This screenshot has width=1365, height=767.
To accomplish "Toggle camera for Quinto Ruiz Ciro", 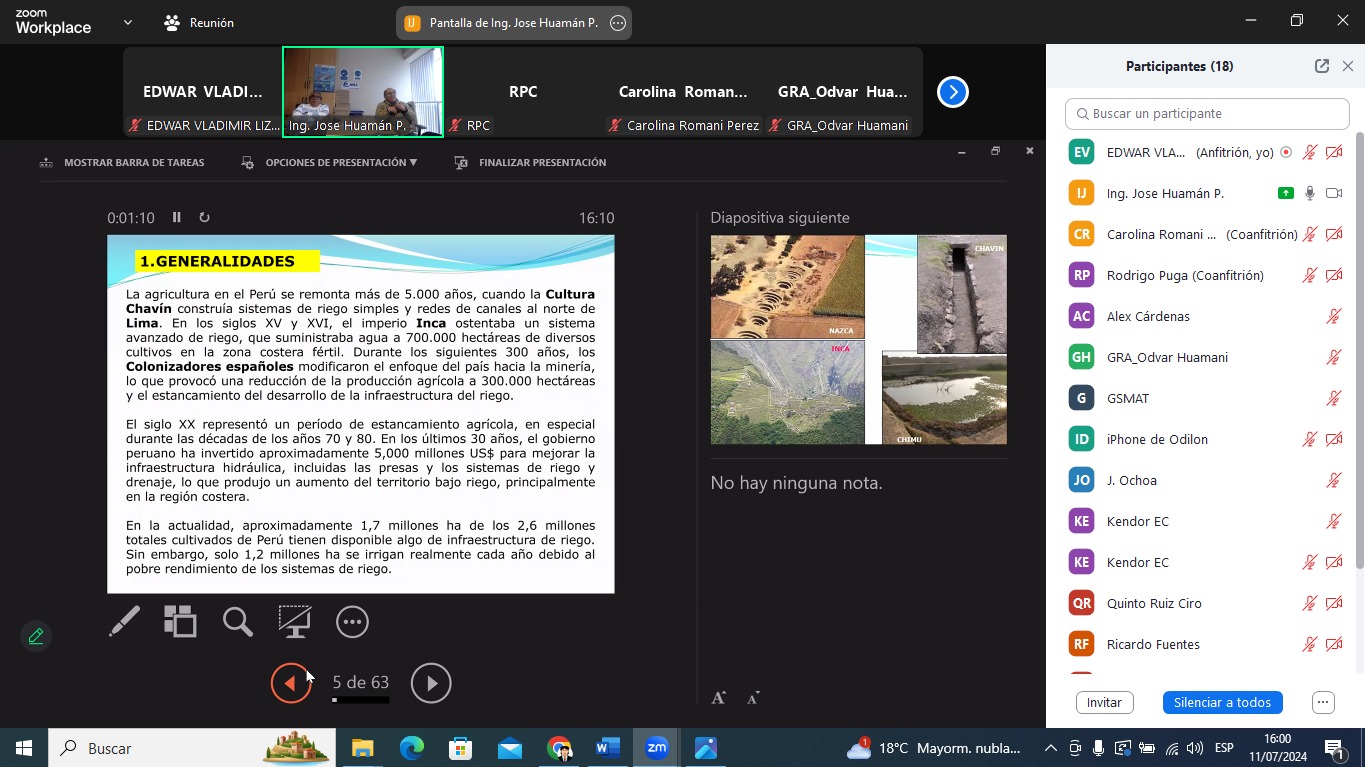I will 1333,603.
